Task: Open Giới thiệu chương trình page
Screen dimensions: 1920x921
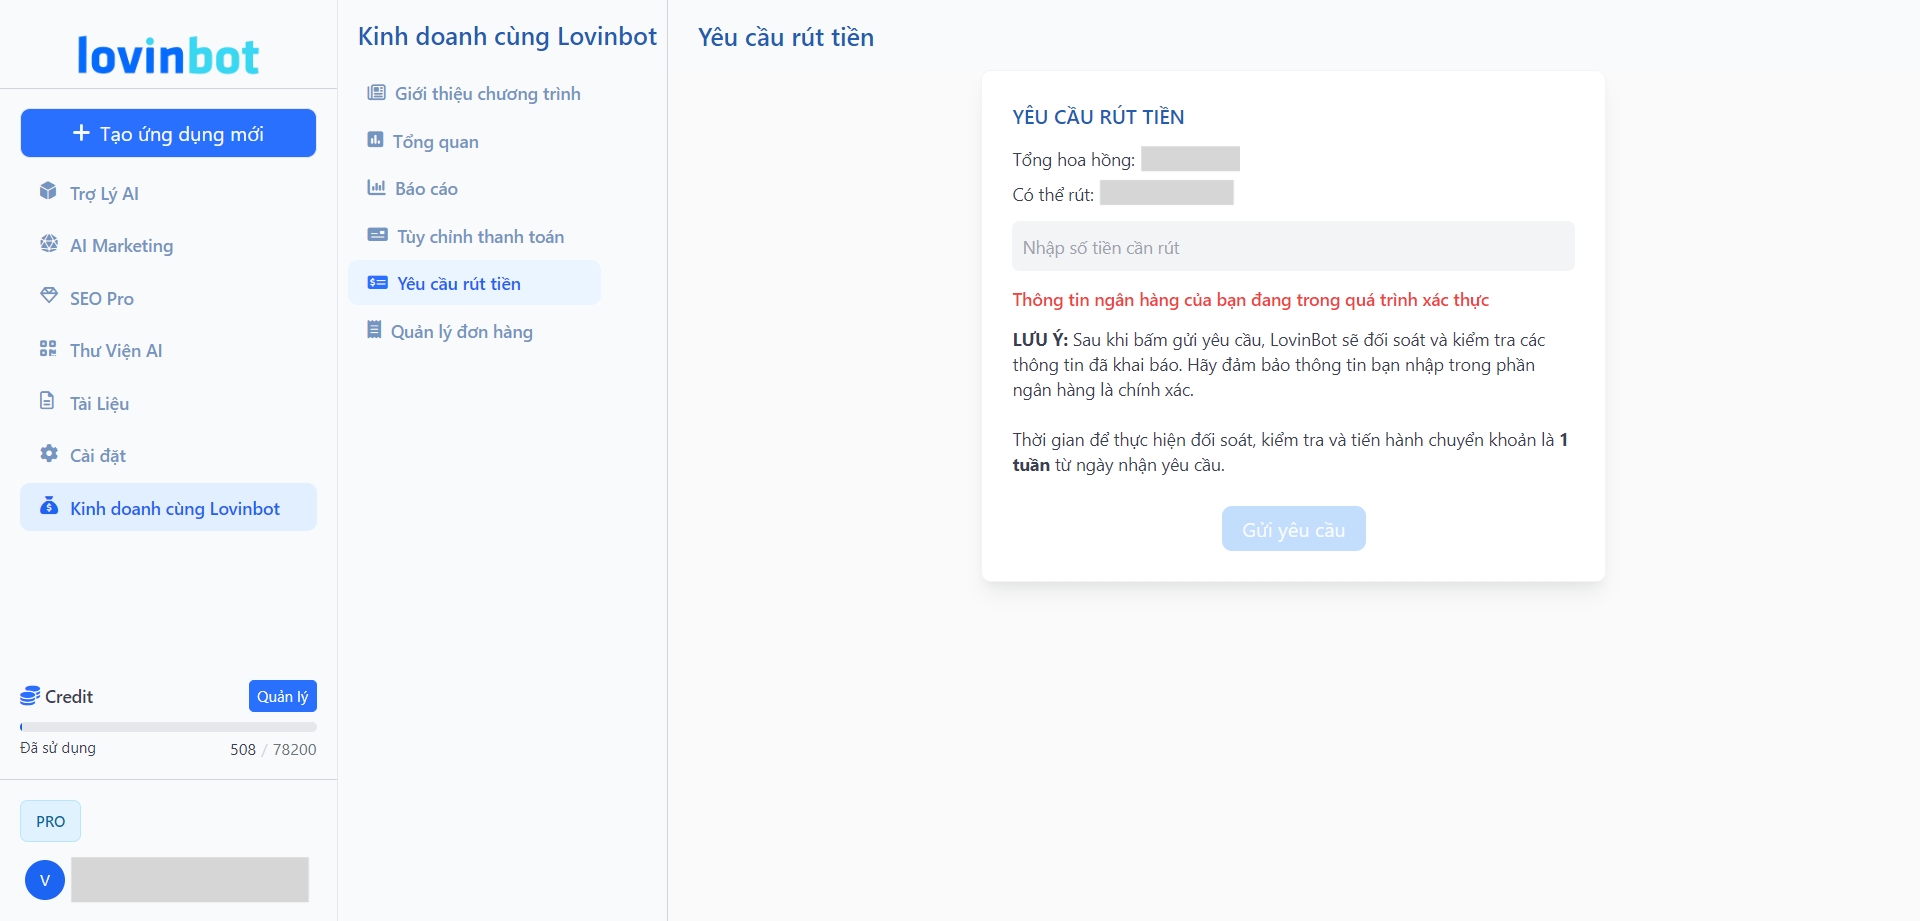Action: [486, 94]
